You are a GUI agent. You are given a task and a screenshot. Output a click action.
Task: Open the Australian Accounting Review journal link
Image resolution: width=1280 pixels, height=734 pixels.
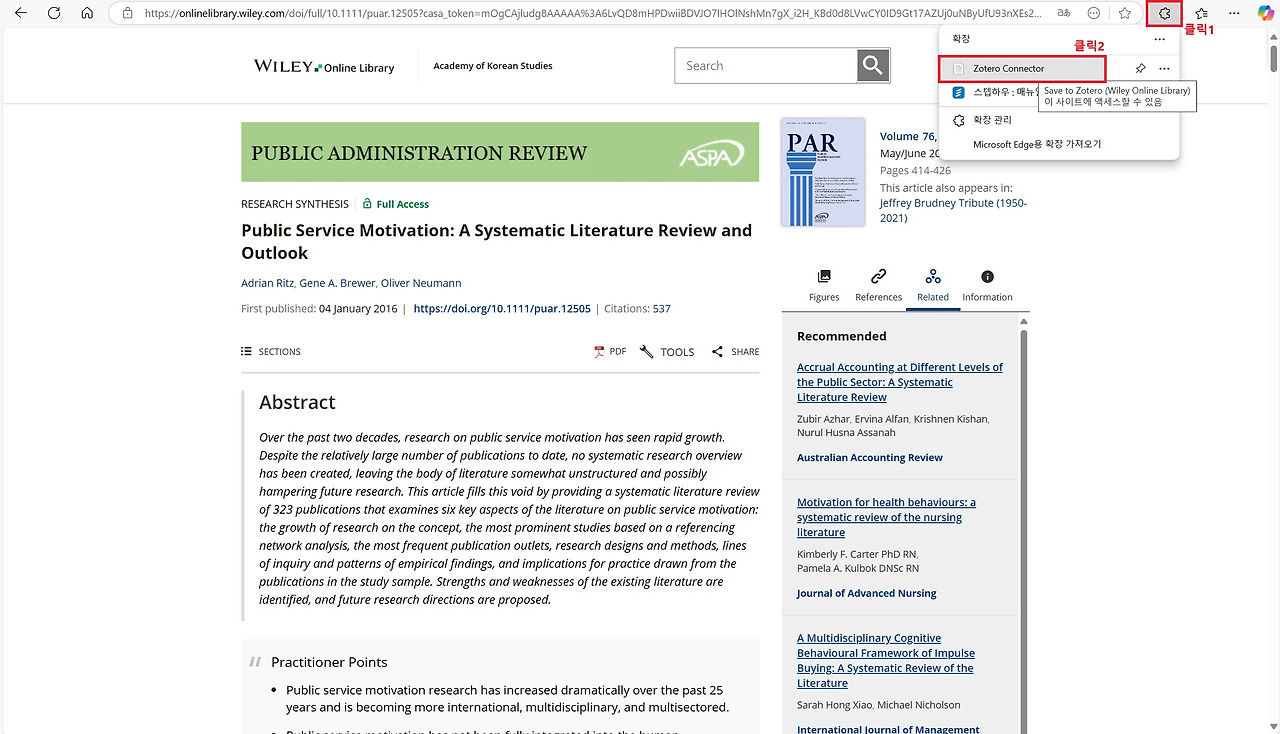(x=870, y=458)
